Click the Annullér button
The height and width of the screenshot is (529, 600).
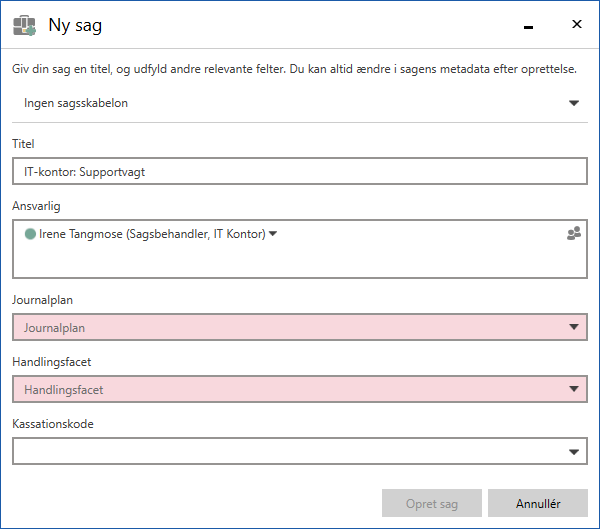pyautogui.click(x=538, y=503)
